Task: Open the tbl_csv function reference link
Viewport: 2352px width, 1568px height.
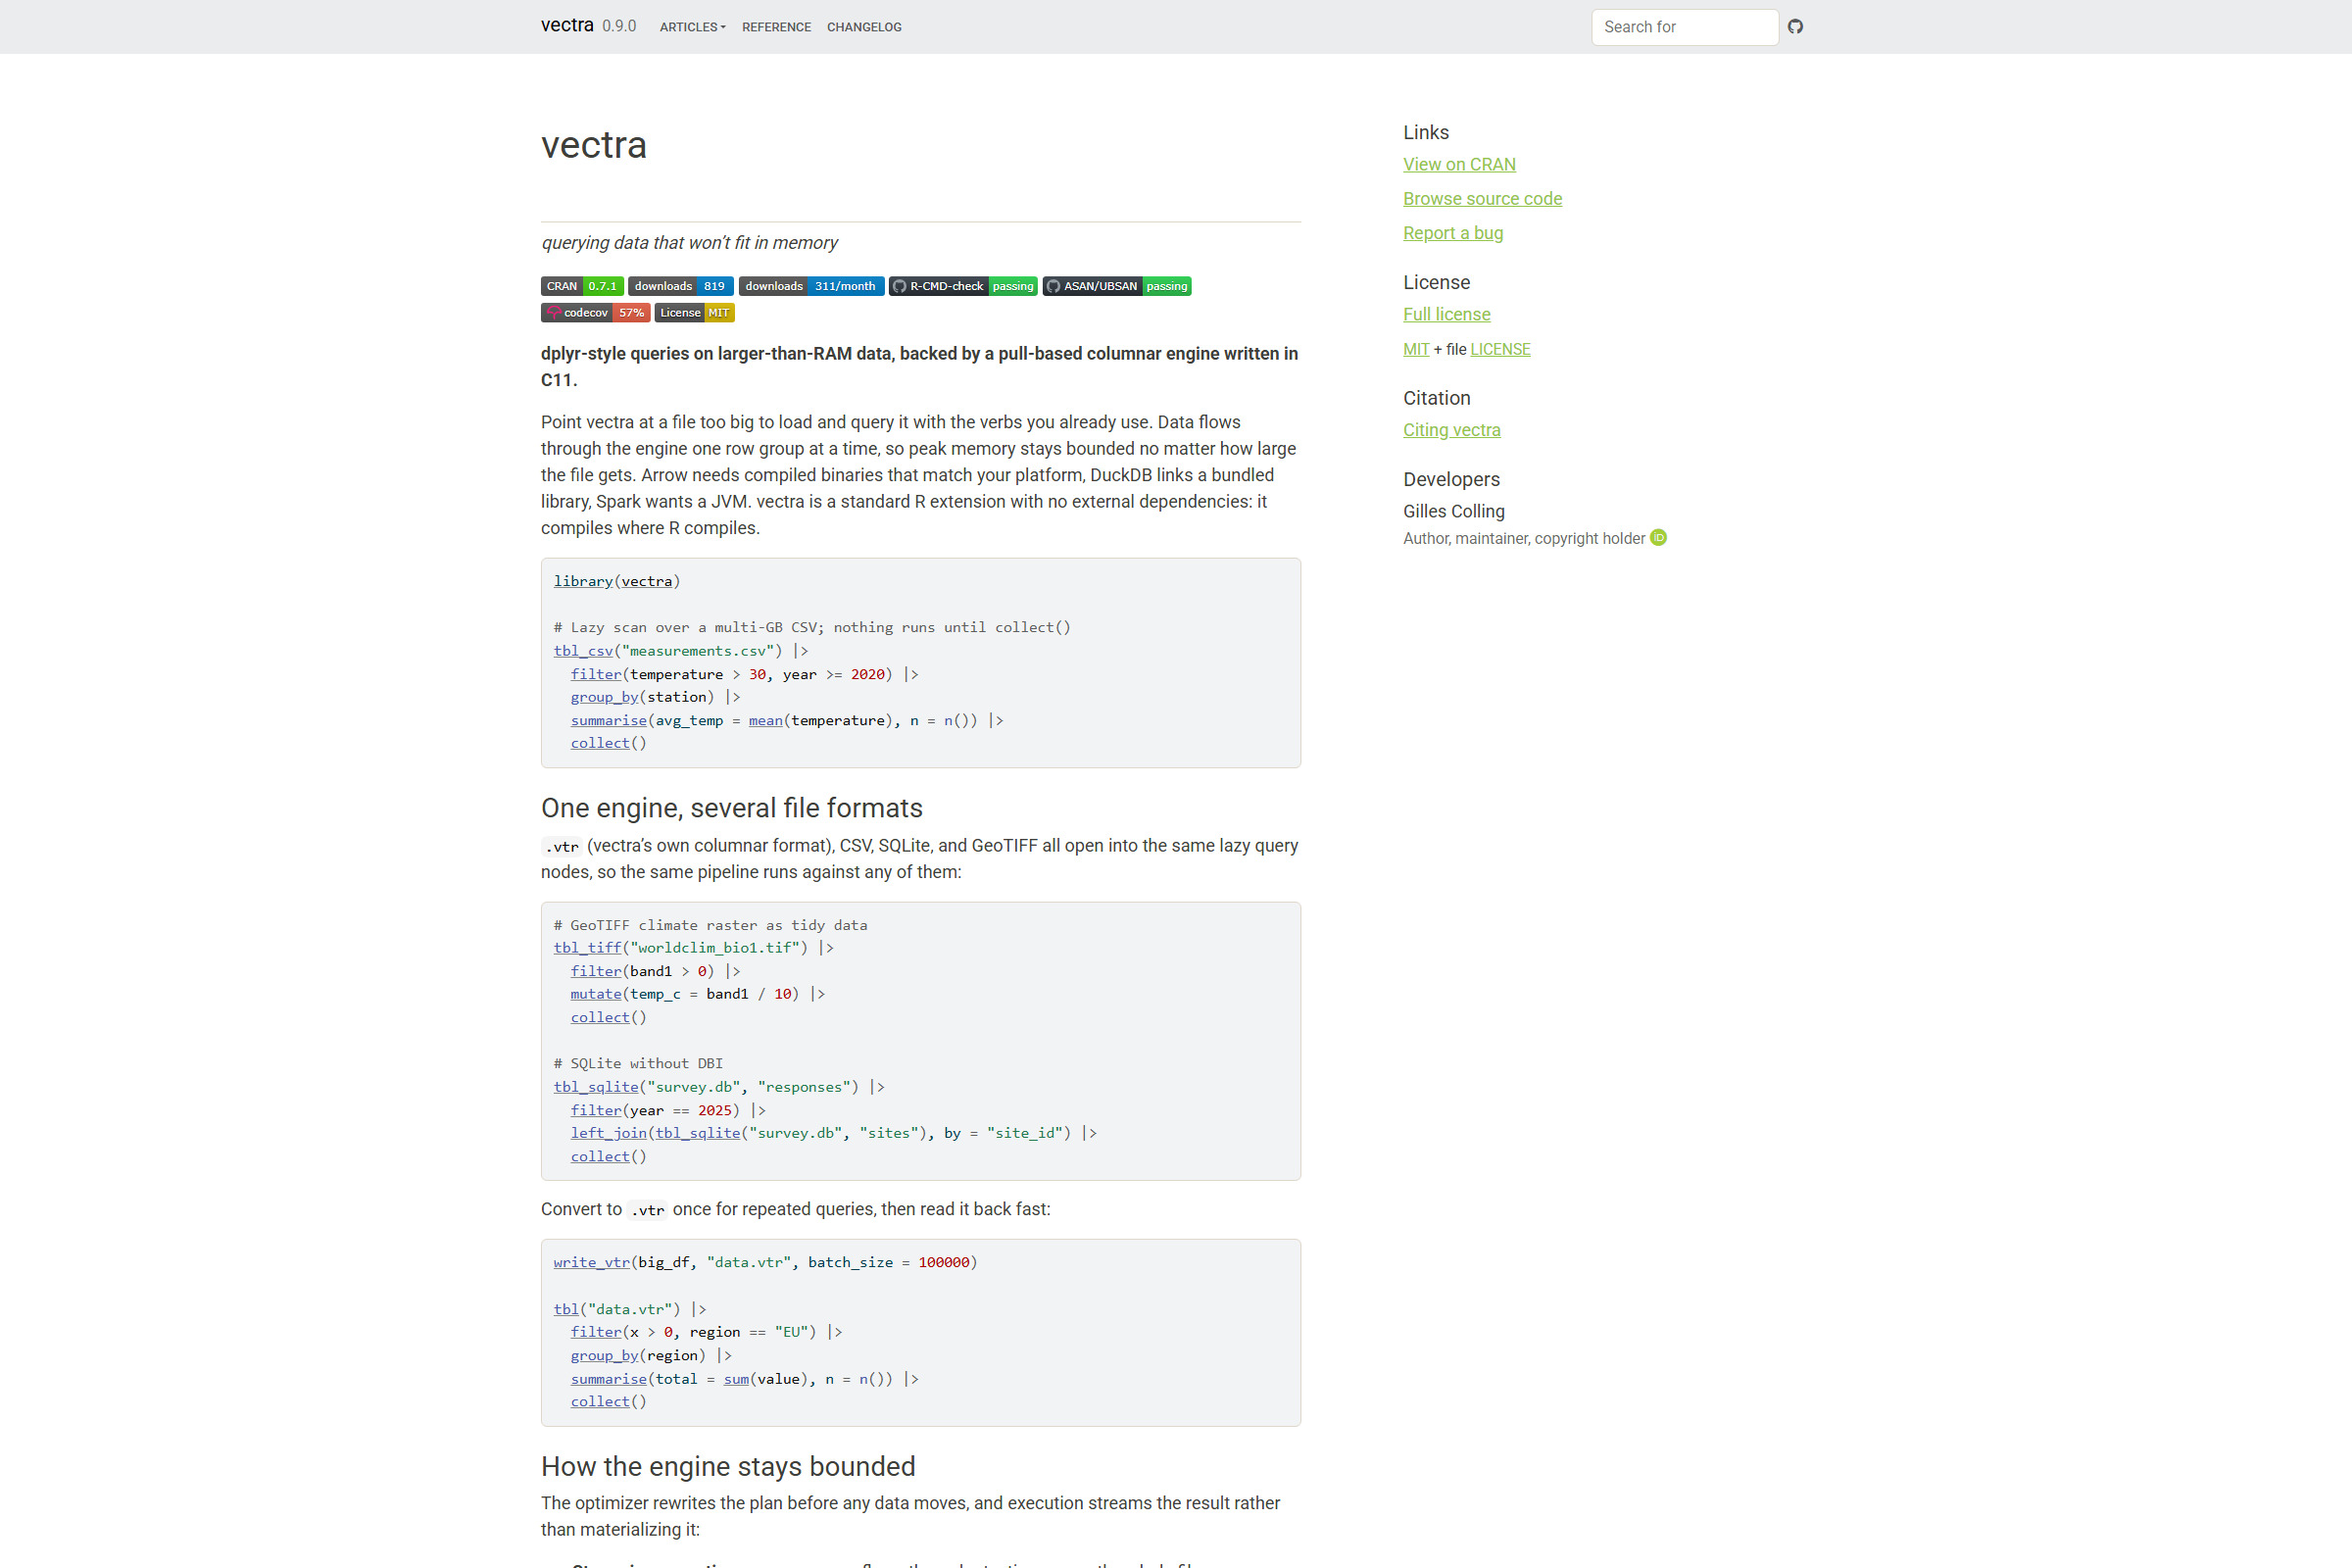Action: [583, 651]
